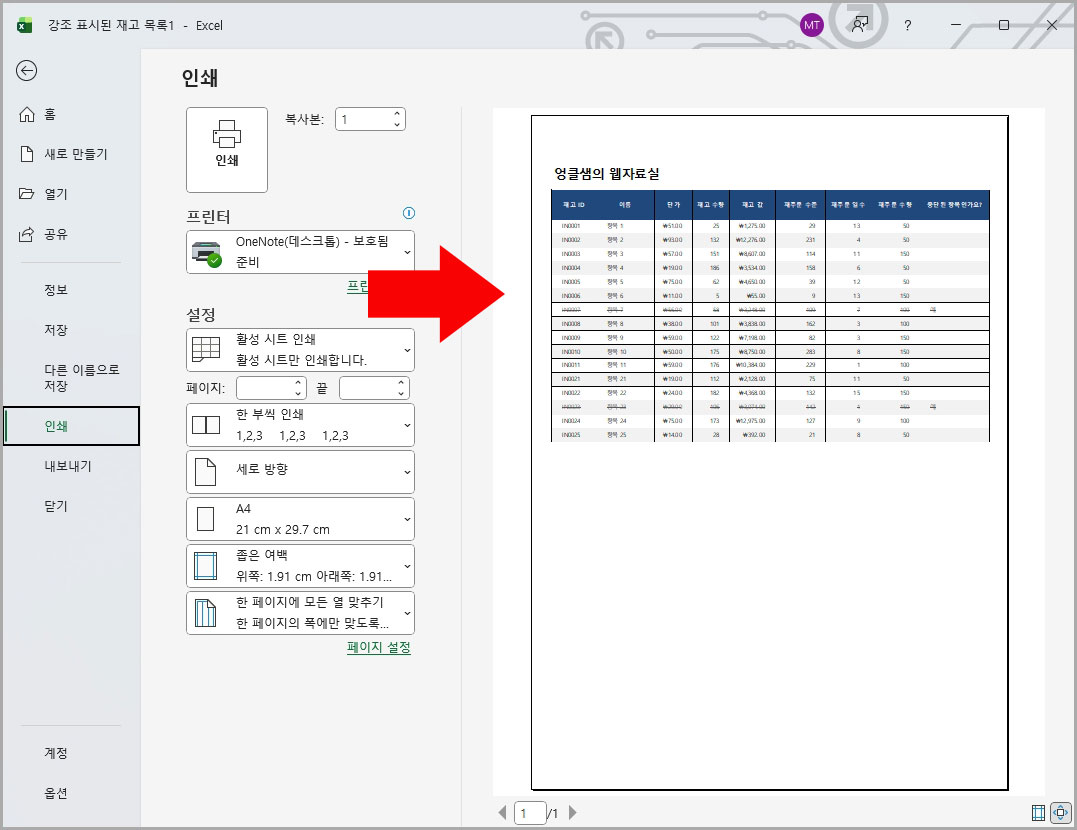Click the current page number box
This screenshot has width=1077, height=830.
530,814
